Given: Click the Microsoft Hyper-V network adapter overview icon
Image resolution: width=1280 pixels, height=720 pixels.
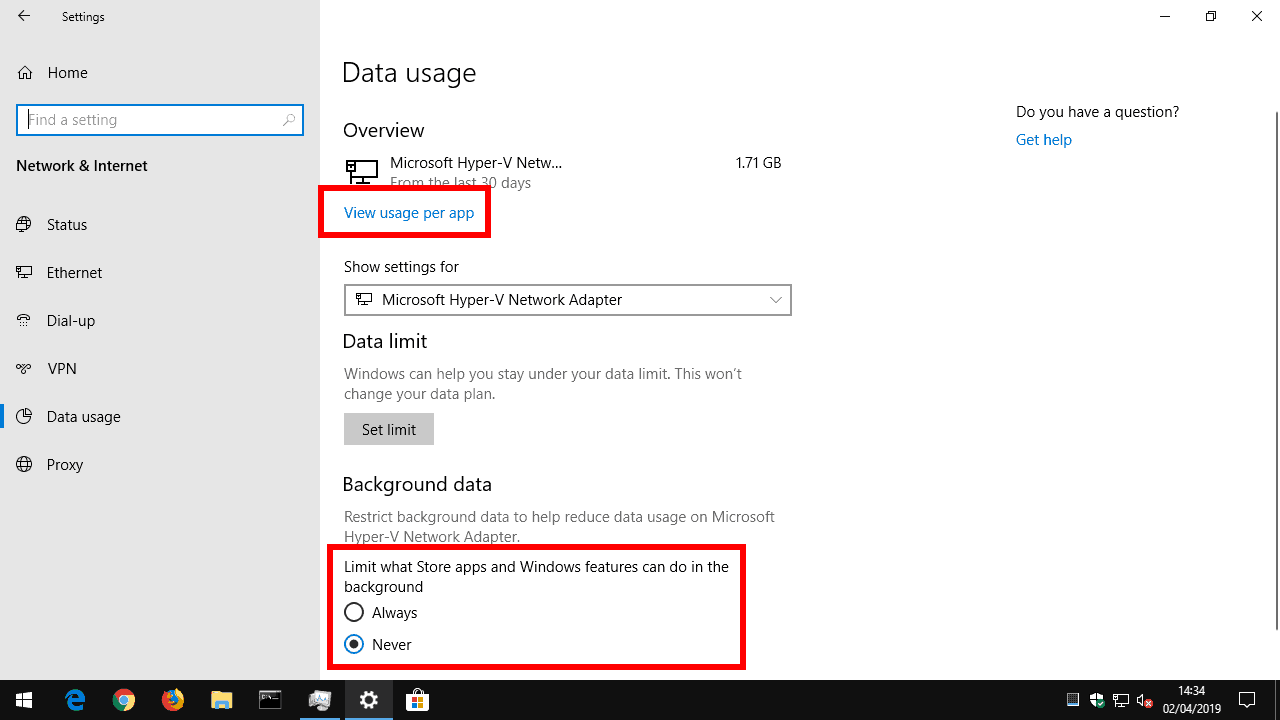Looking at the screenshot, I should [x=362, y=171].
